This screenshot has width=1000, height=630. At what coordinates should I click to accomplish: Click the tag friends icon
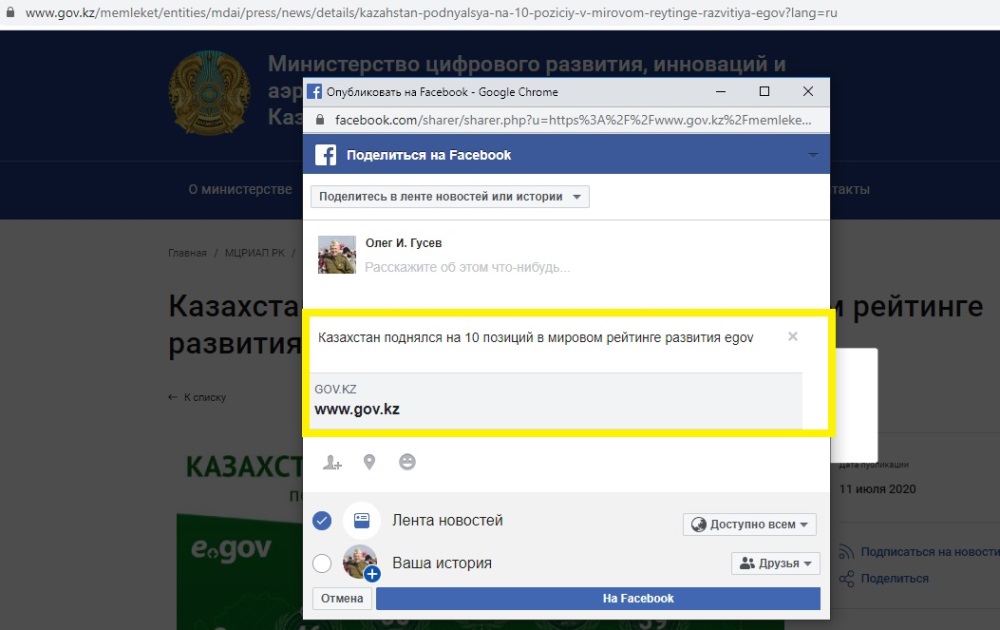tap(332, 462)
